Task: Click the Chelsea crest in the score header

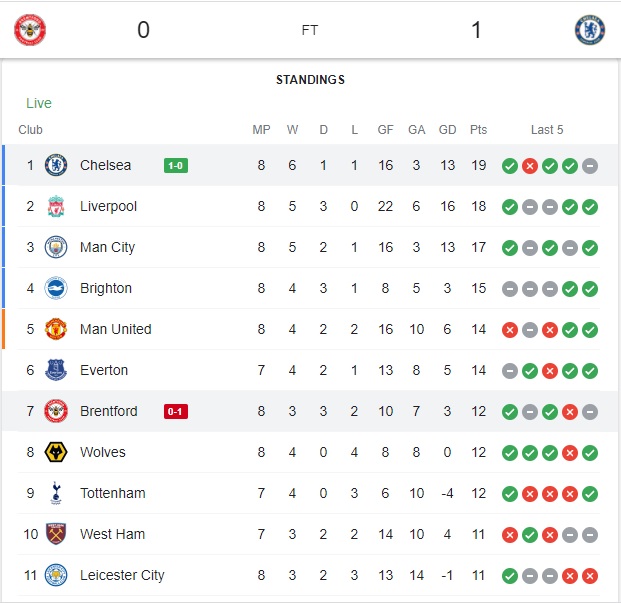Action: click(590, 30)
